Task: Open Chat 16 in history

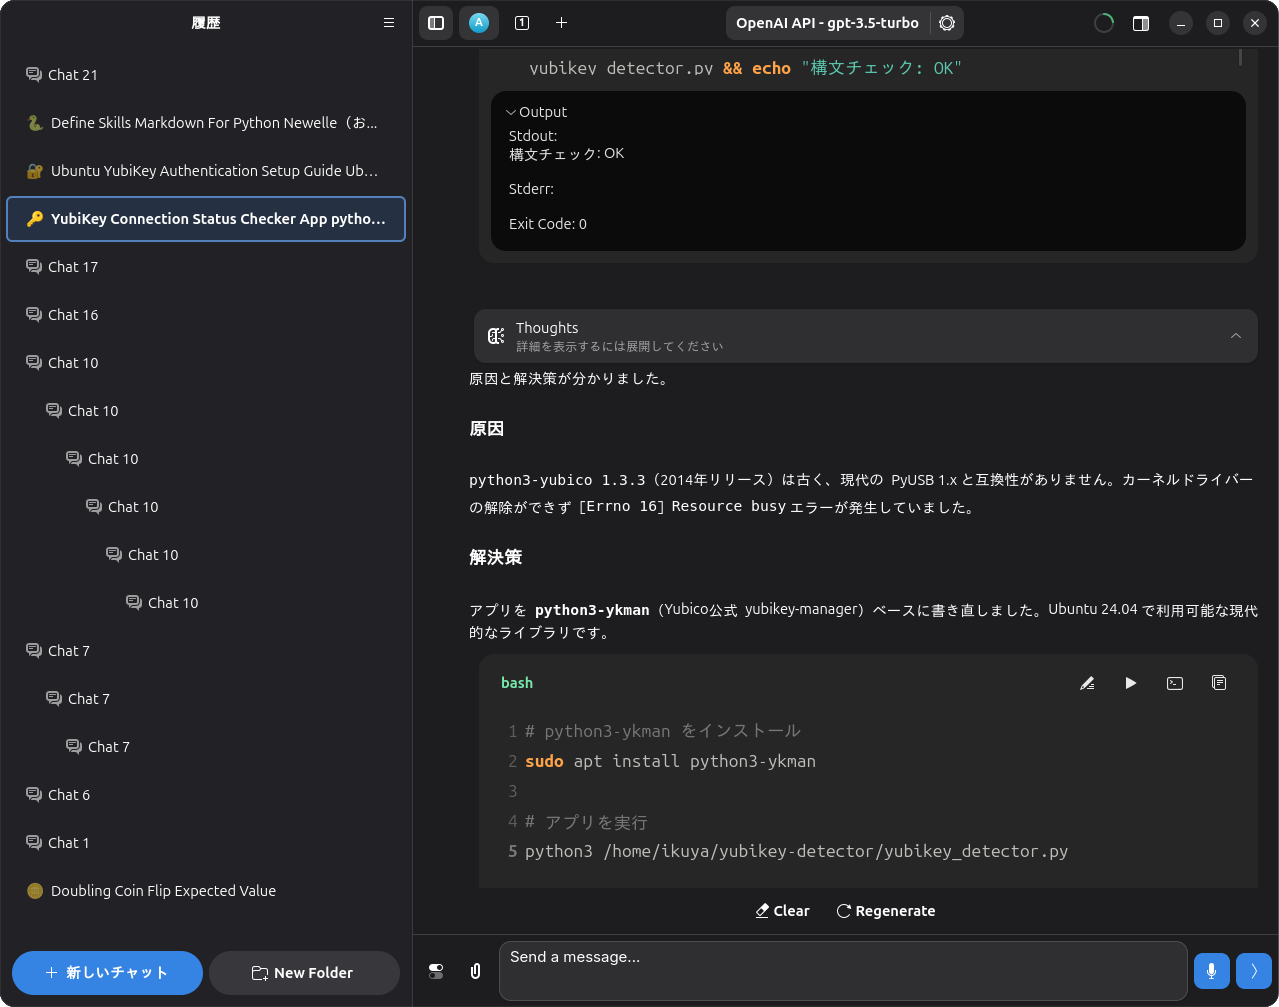Action: pos(206,315)
